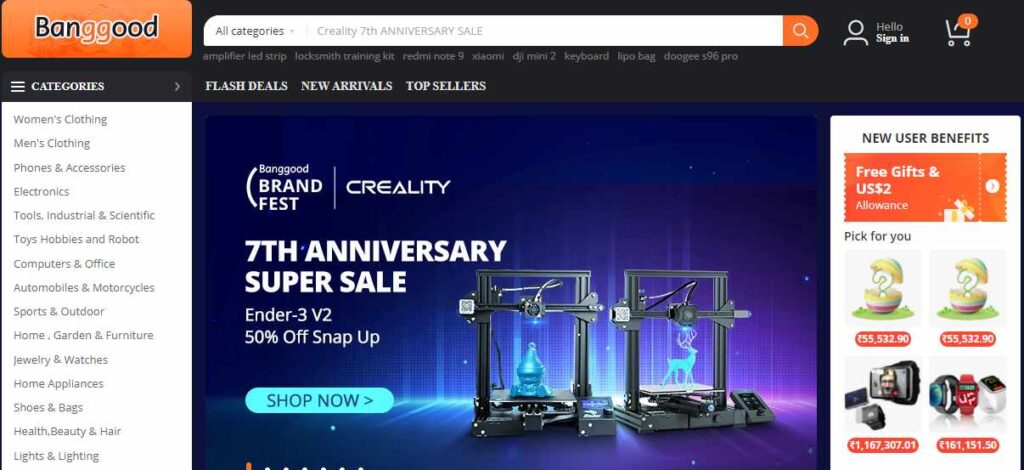Click the arrow on Free Gifts banner
This screenshot has width=1024, height=470.
point(992,187)
